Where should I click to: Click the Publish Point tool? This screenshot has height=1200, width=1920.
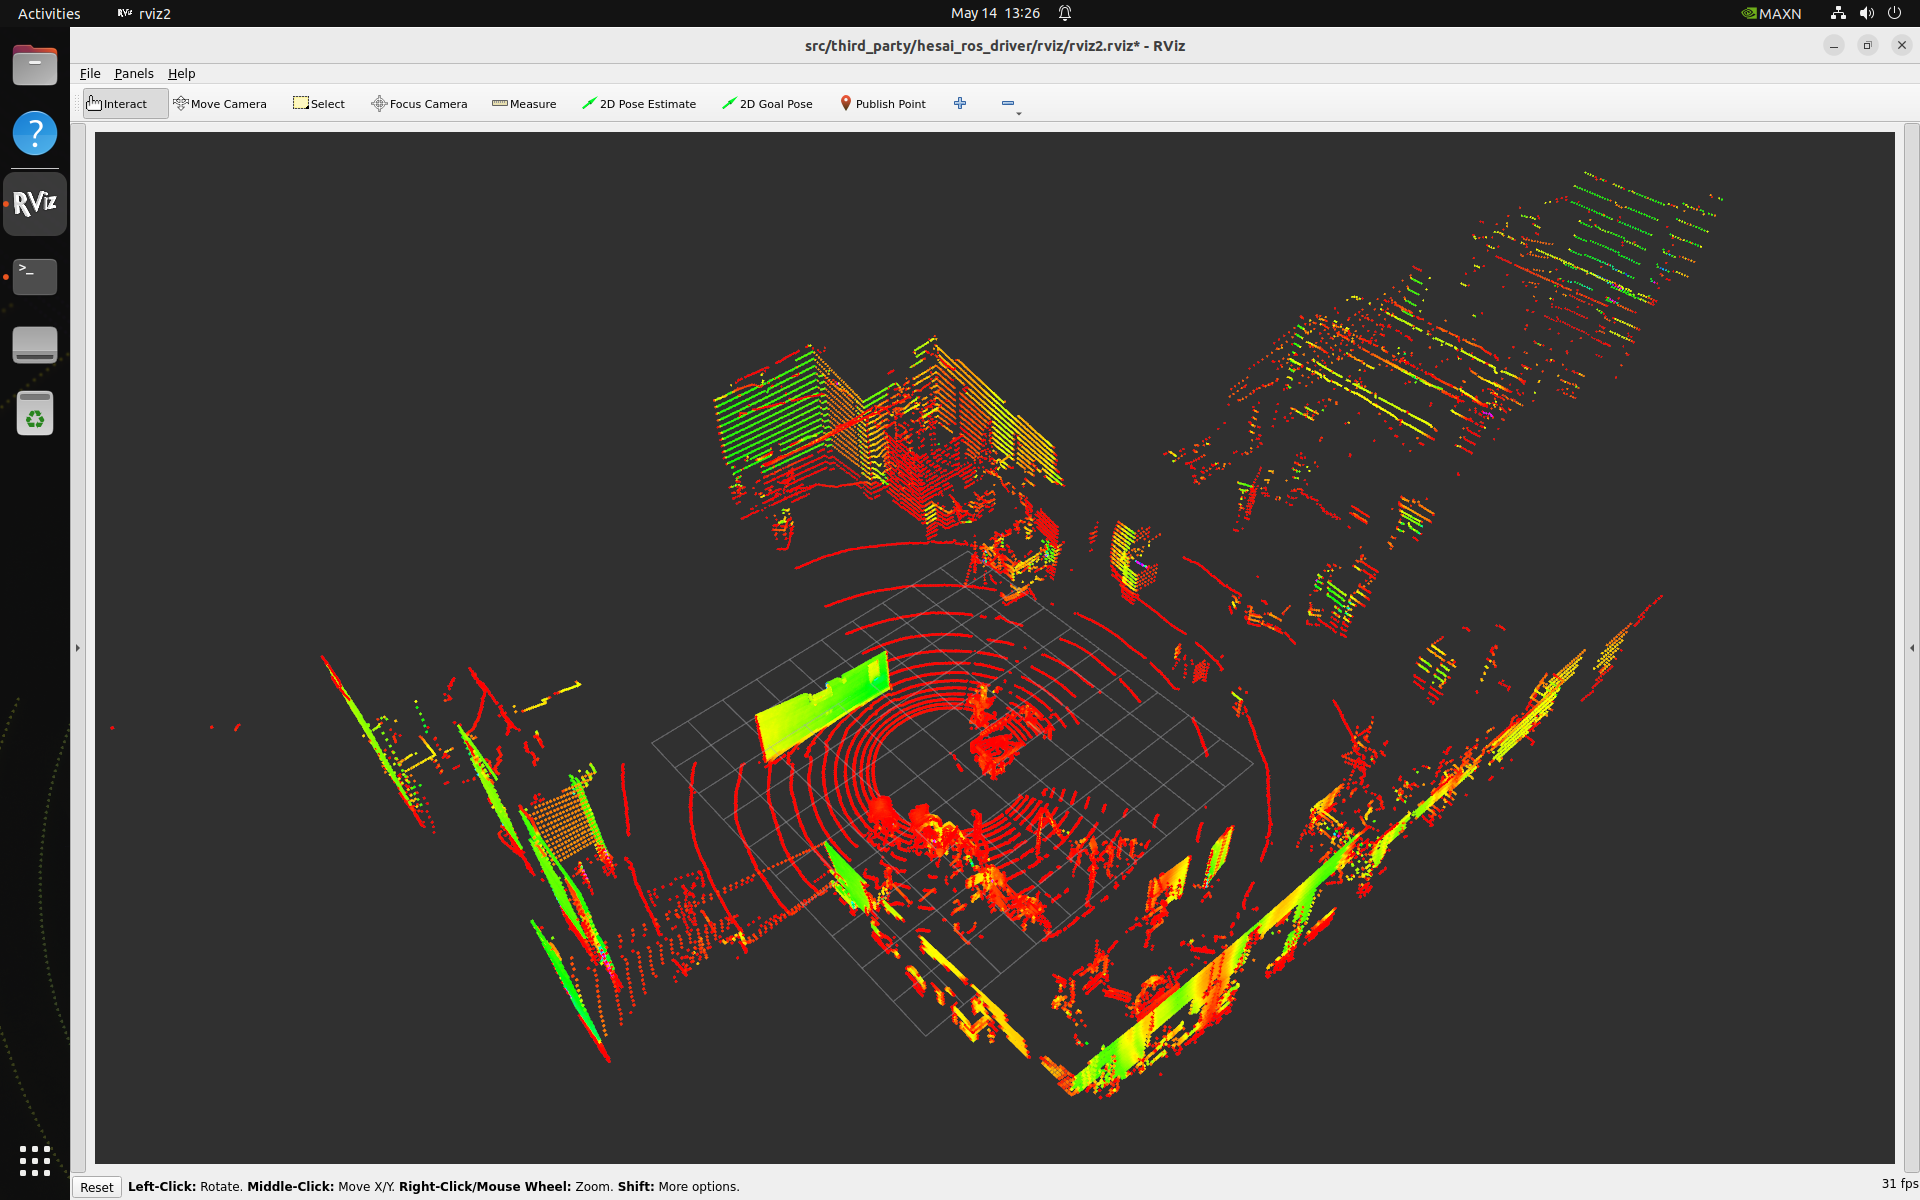pyautogui.click(x=882, y=104)
